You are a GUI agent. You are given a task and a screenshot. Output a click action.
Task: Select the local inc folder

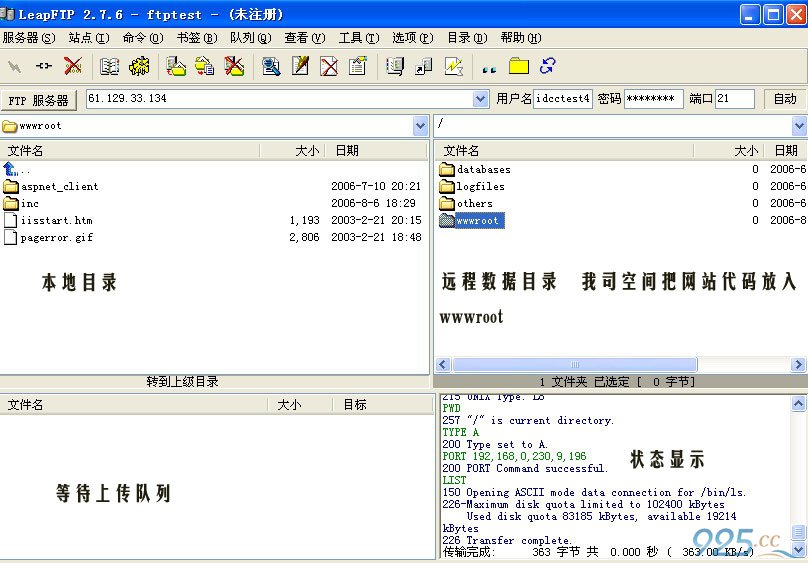tap(29, 203)
